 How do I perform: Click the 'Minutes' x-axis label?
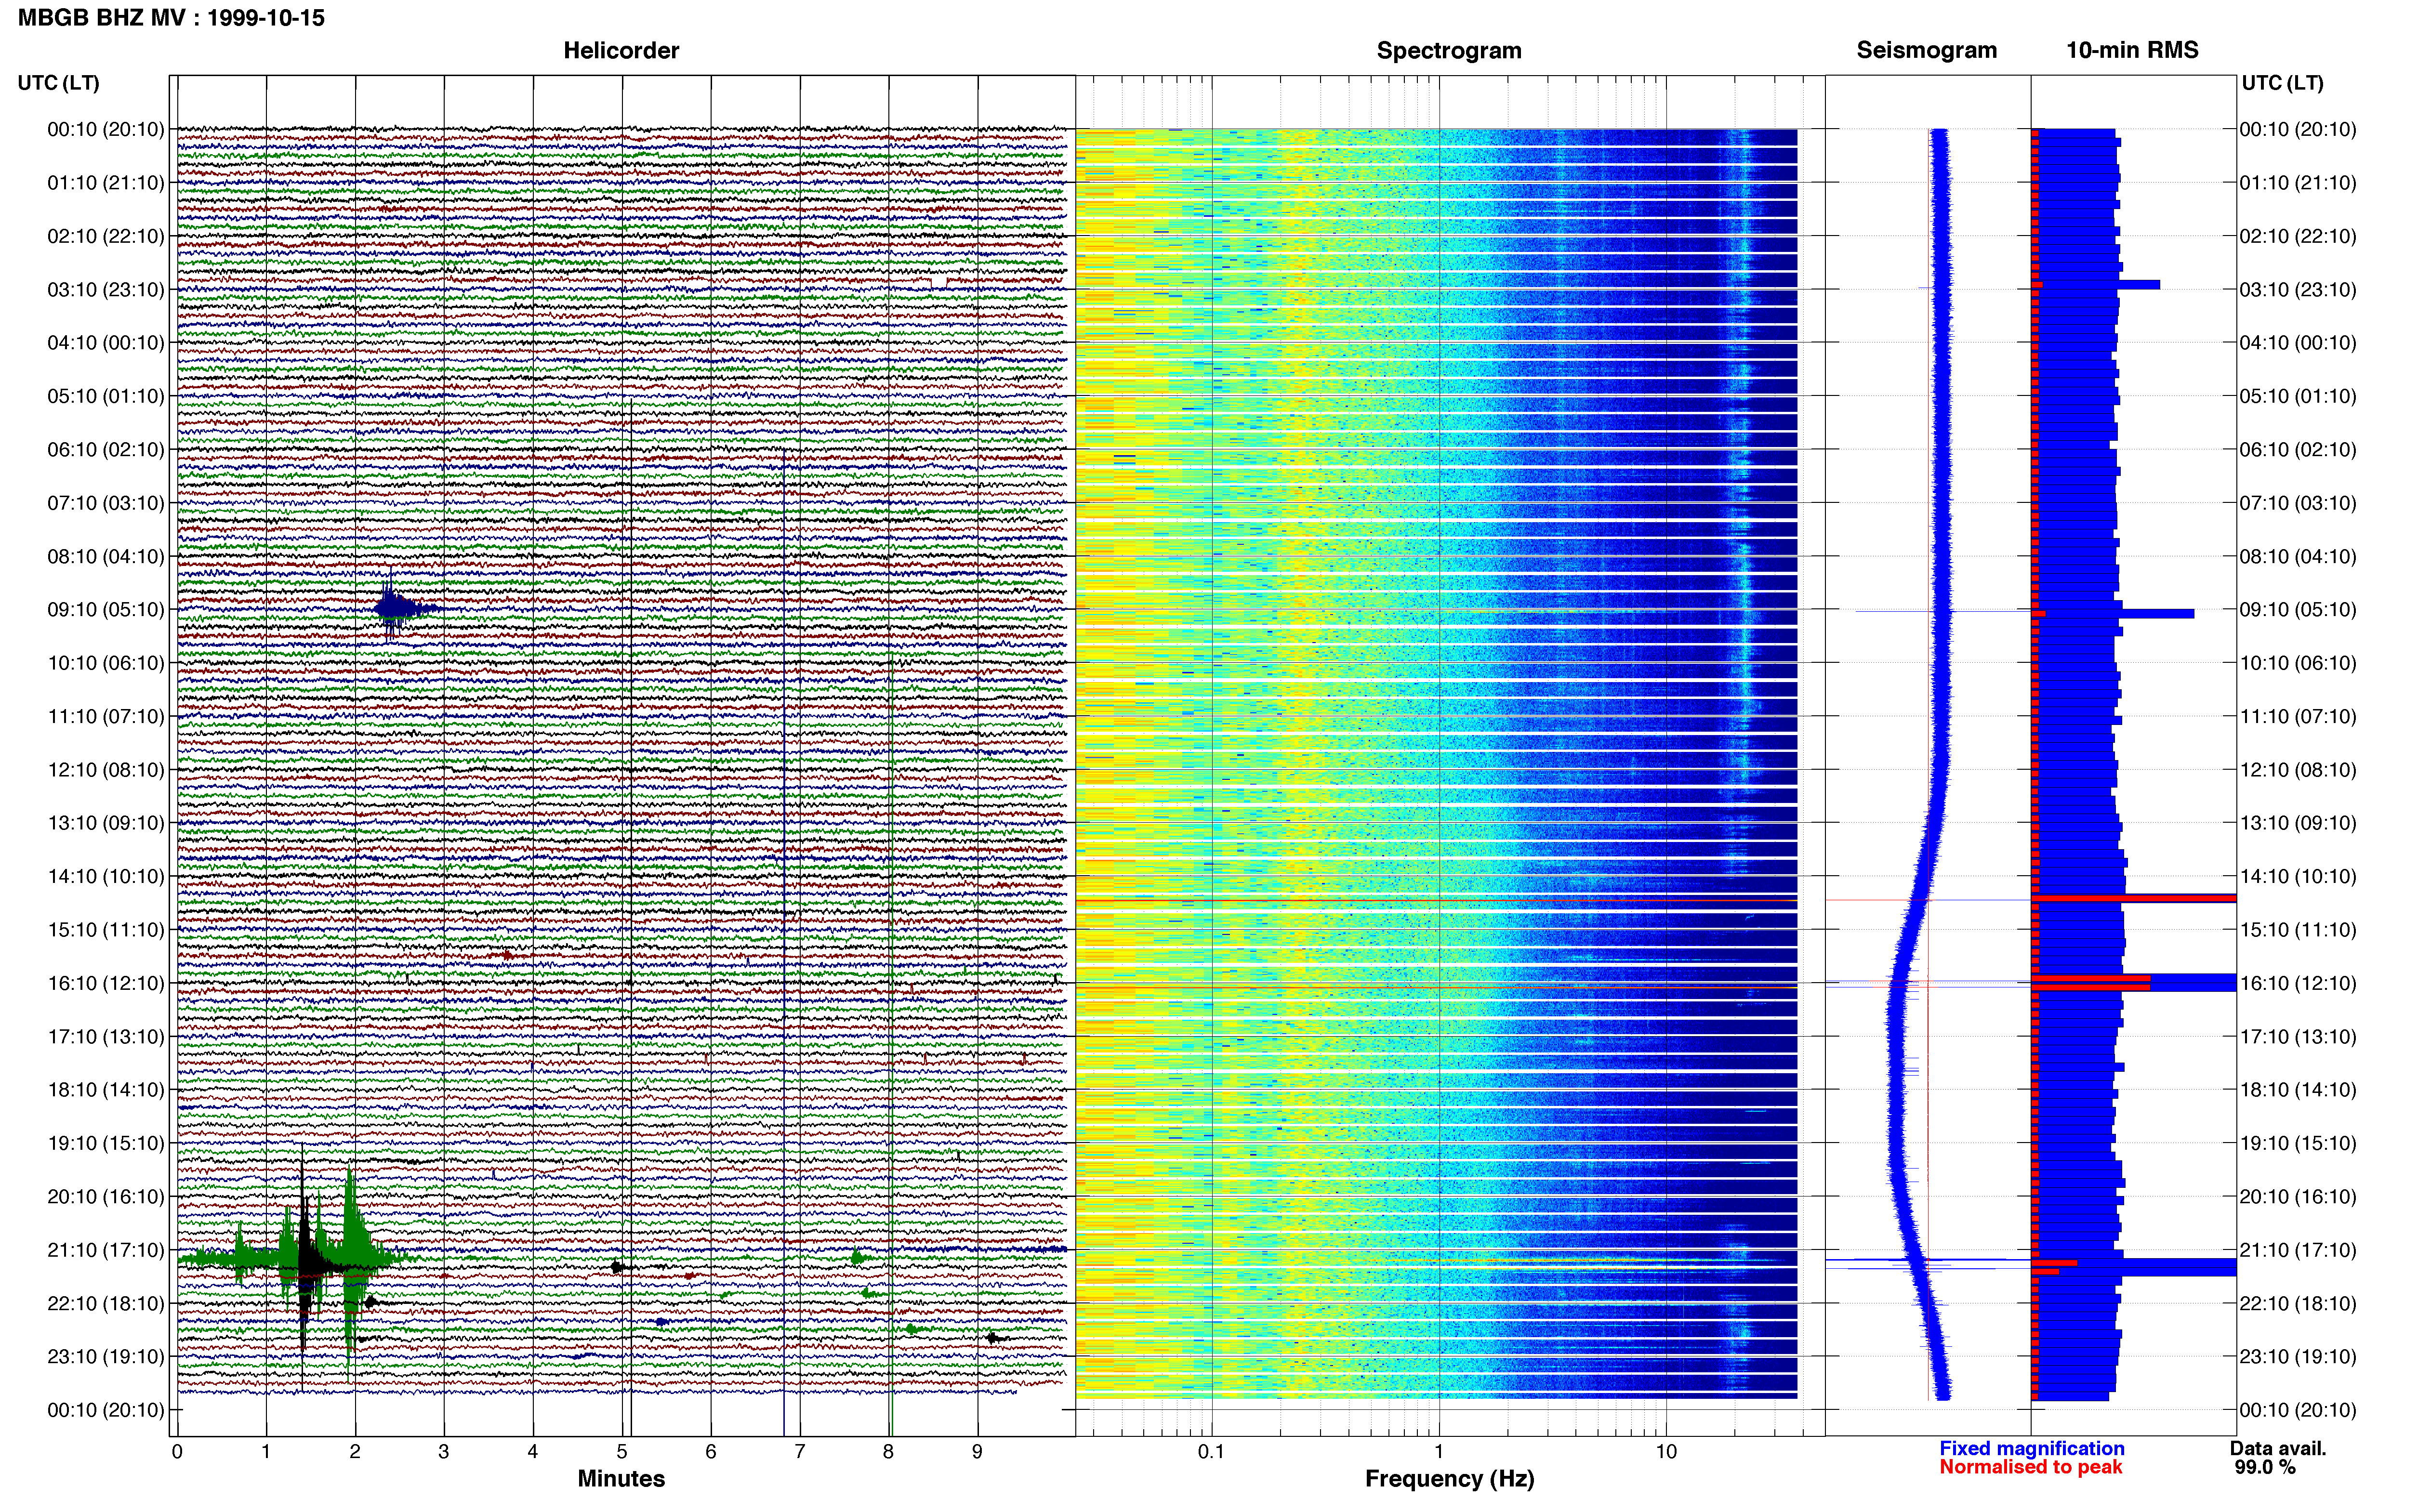621,1479
